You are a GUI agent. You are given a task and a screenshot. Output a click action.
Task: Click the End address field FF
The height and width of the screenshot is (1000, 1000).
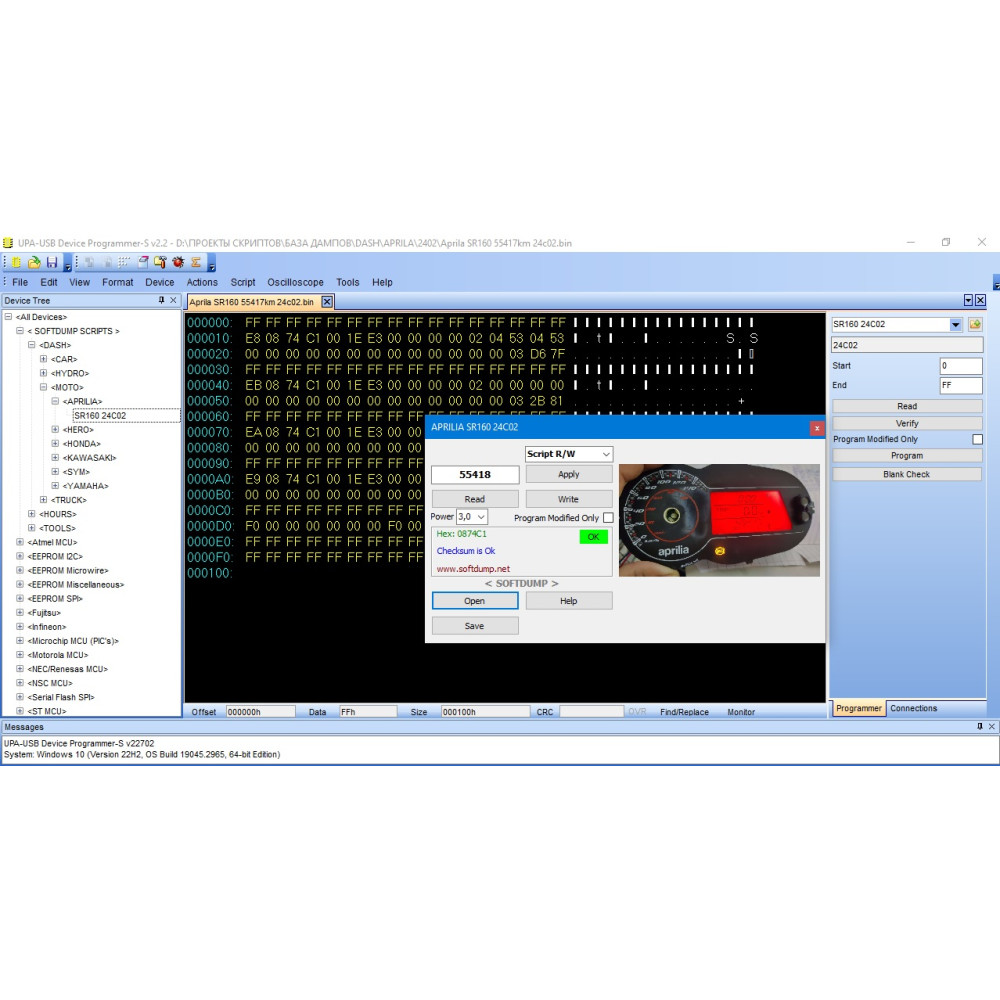pyautogui.click(x=960, y=385)
